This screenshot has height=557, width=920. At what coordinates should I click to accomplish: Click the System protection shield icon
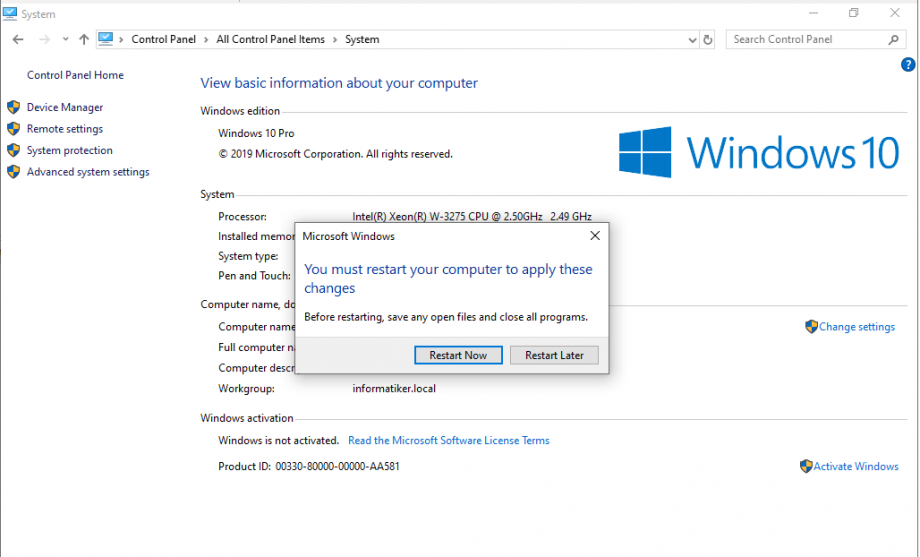pyautogui.click(x=13, y=150)
